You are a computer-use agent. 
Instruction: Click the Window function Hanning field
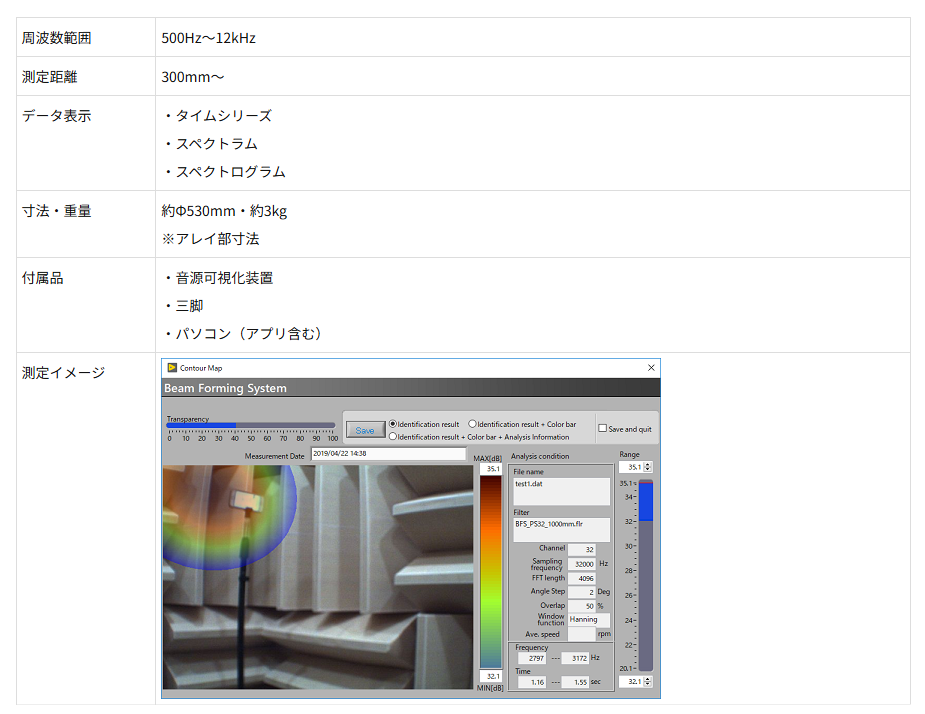click(588, 620)
